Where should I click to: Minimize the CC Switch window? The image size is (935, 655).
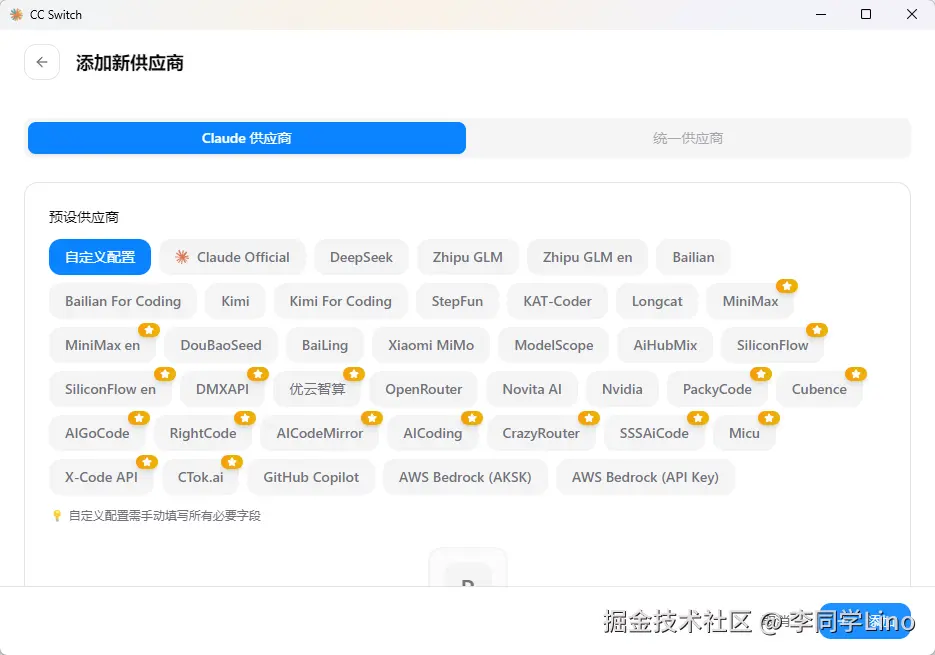click(821, 14)
